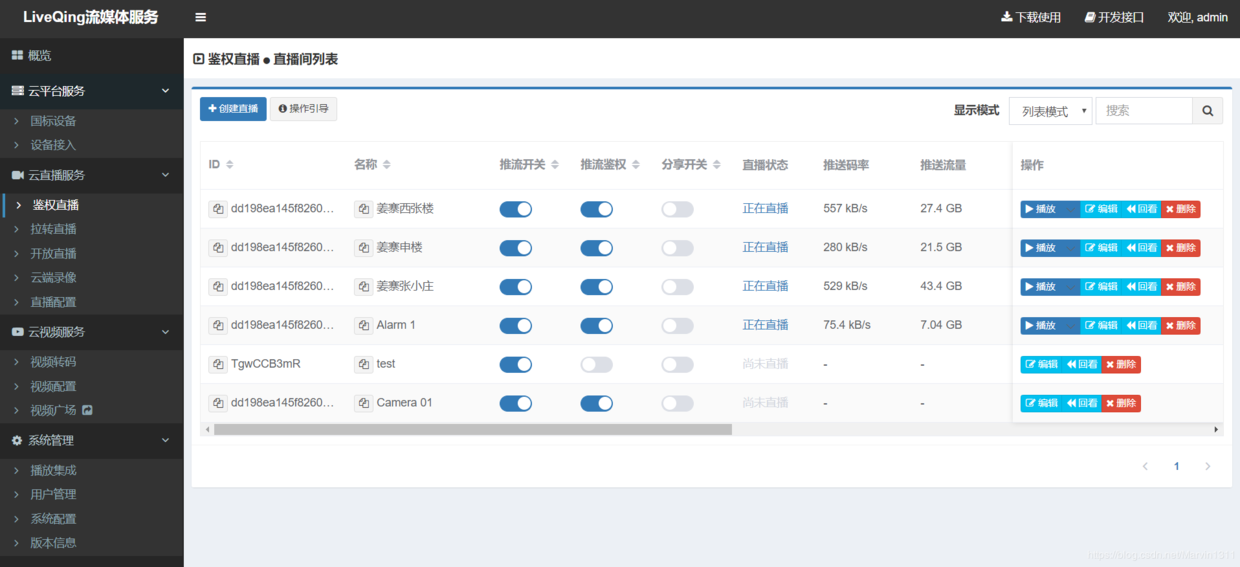1240x567 pixels.
Task: Collapse the 云视频服务 section
Action: pos(92,332)
